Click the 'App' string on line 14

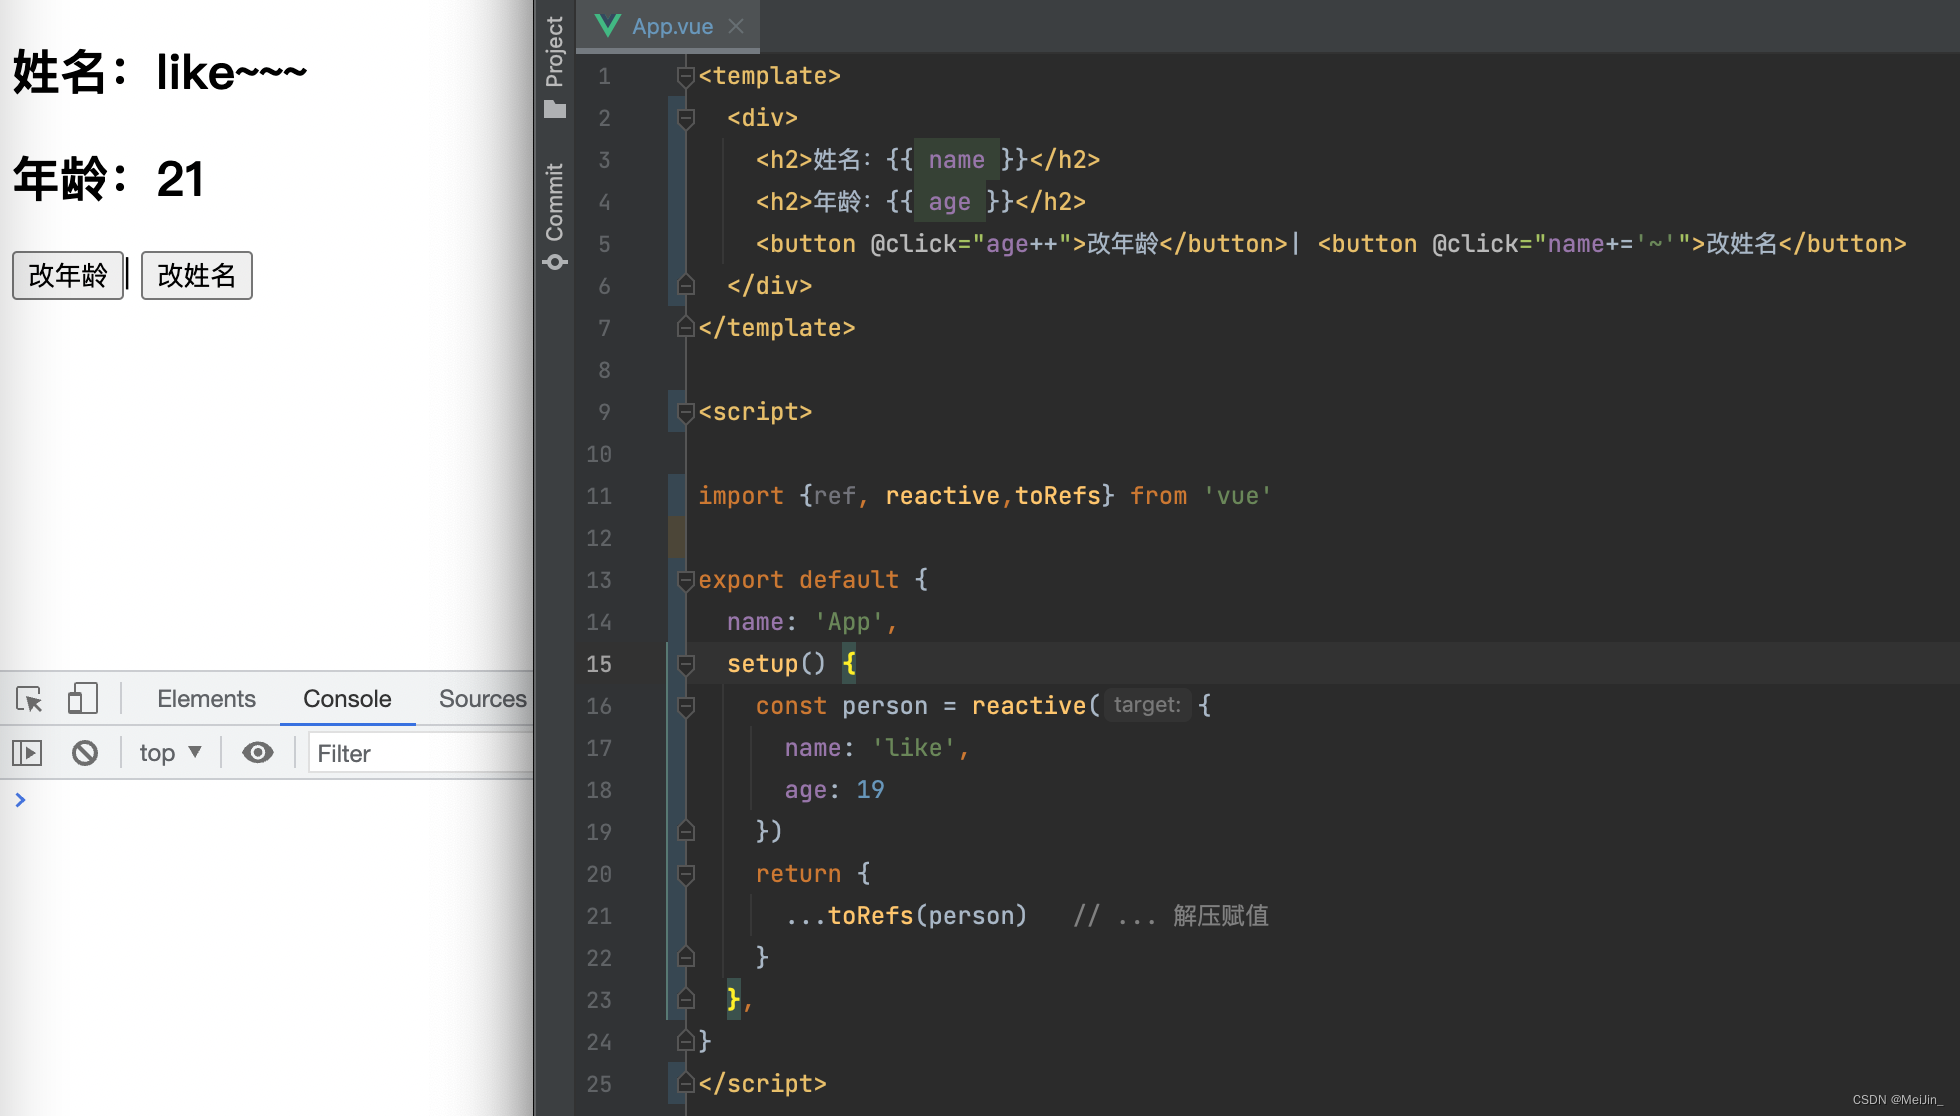coord(849,622)
